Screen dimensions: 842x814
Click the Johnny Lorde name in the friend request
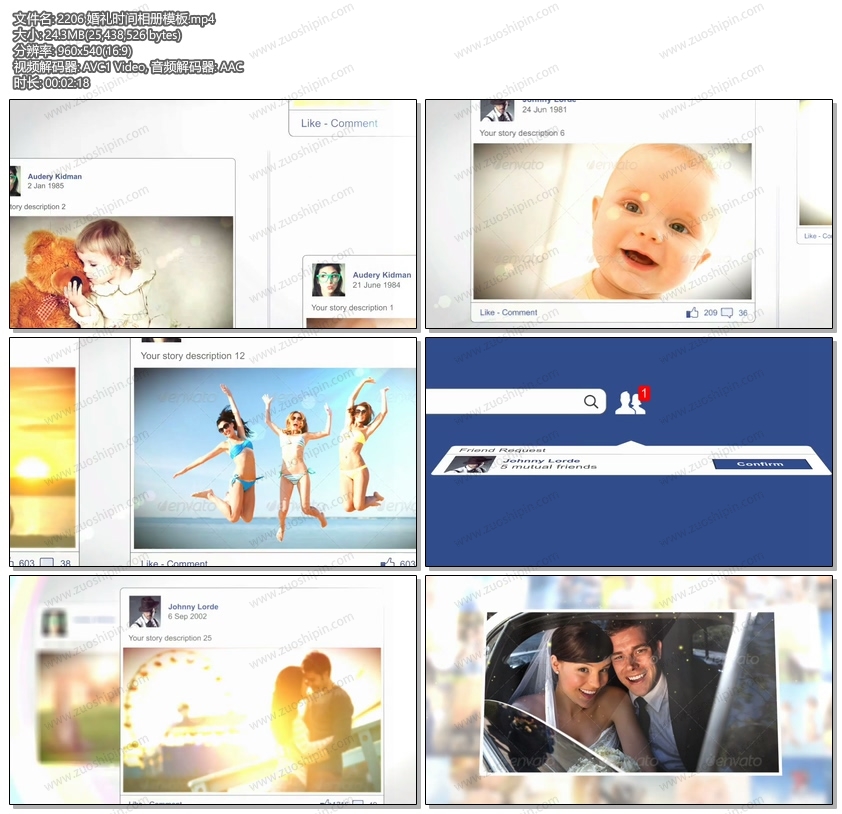[541, 461]
